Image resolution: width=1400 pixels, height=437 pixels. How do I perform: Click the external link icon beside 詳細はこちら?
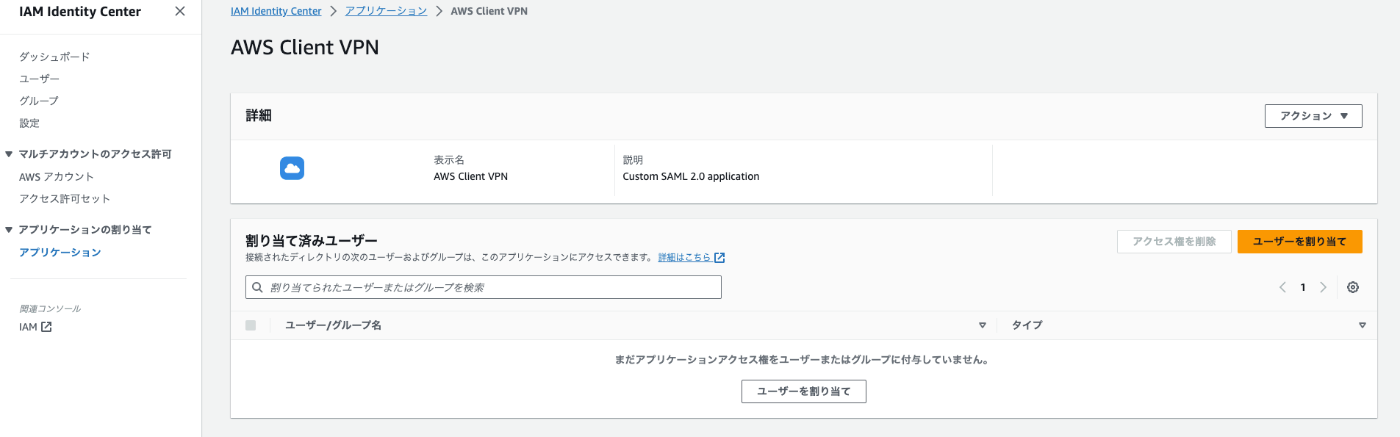pos(720,258)
